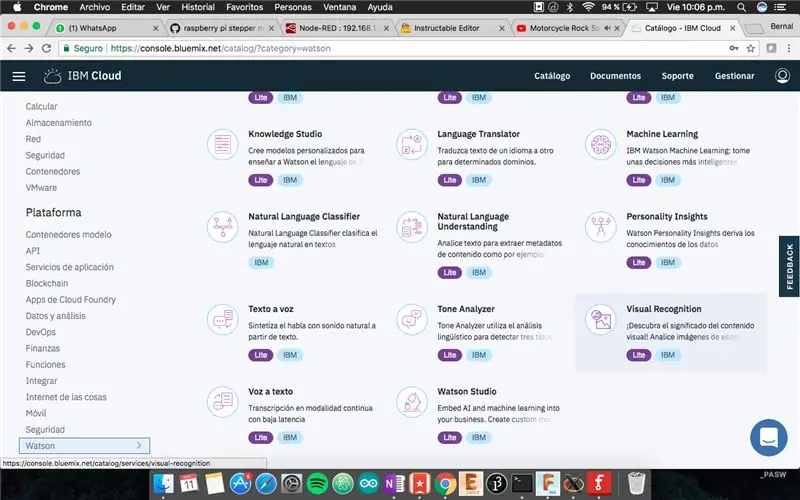The width and height of the screenshot is (800, 500).
Task: Go back with the browser arrow
Action: [x=11, y=48]
